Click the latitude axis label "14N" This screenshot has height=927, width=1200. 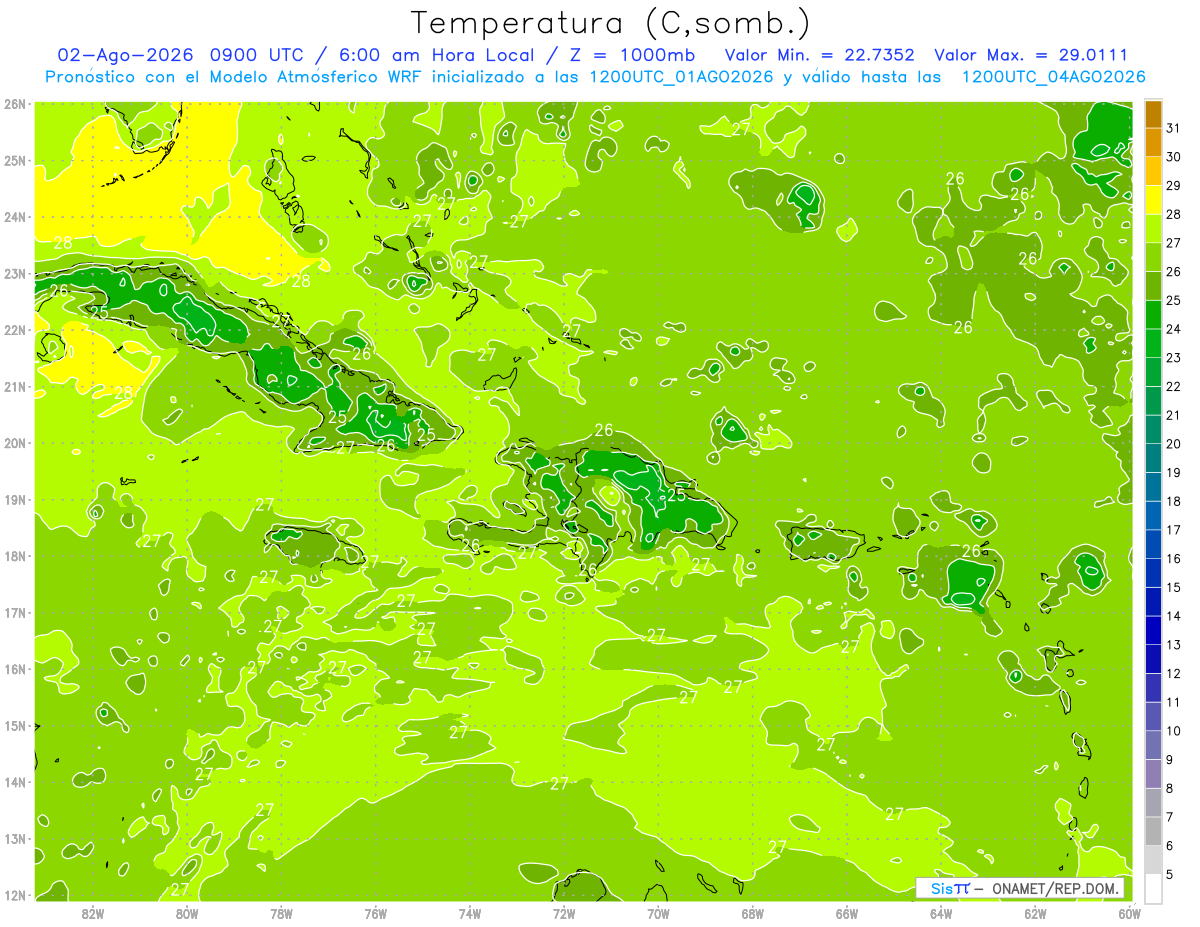(15, 782)
